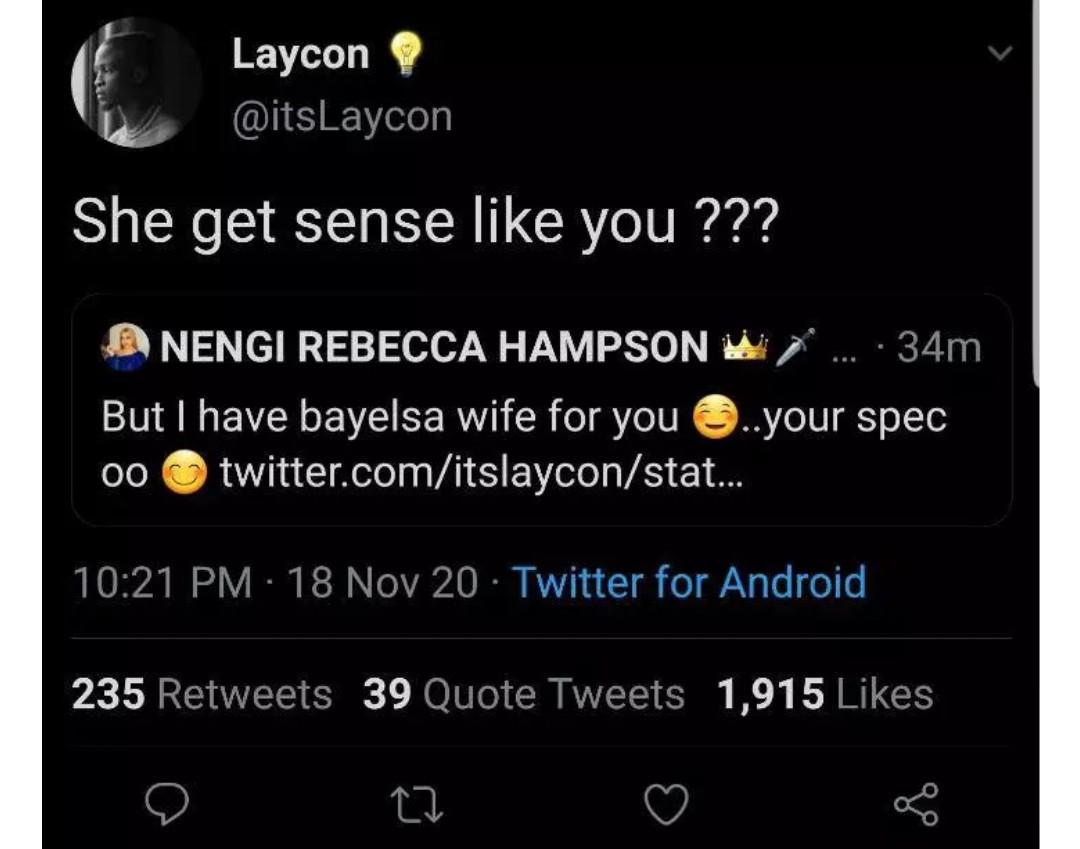Image resolution: width=1080 pixels, height=849 pixels.
Task: Expand the tweet options chevron menu
Action: (998, 53)
